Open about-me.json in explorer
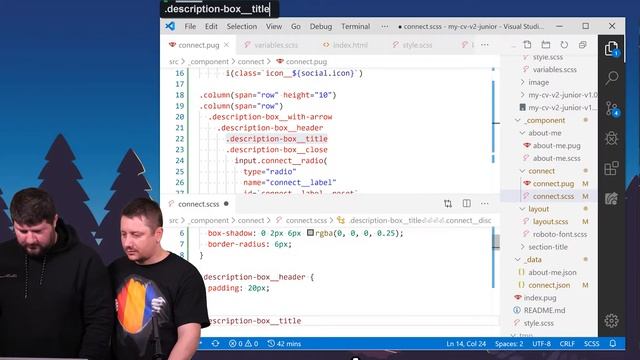 pyautogui.click(x=552, y=272)
